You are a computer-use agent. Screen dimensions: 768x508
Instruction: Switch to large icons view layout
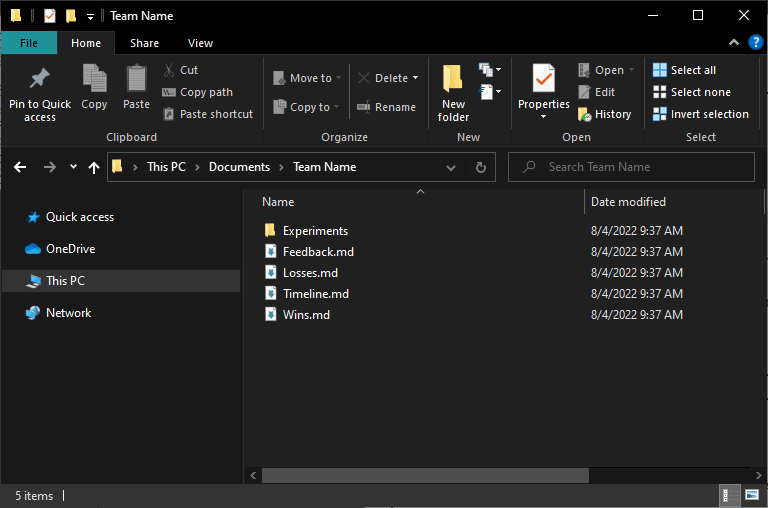click(753, 495)
